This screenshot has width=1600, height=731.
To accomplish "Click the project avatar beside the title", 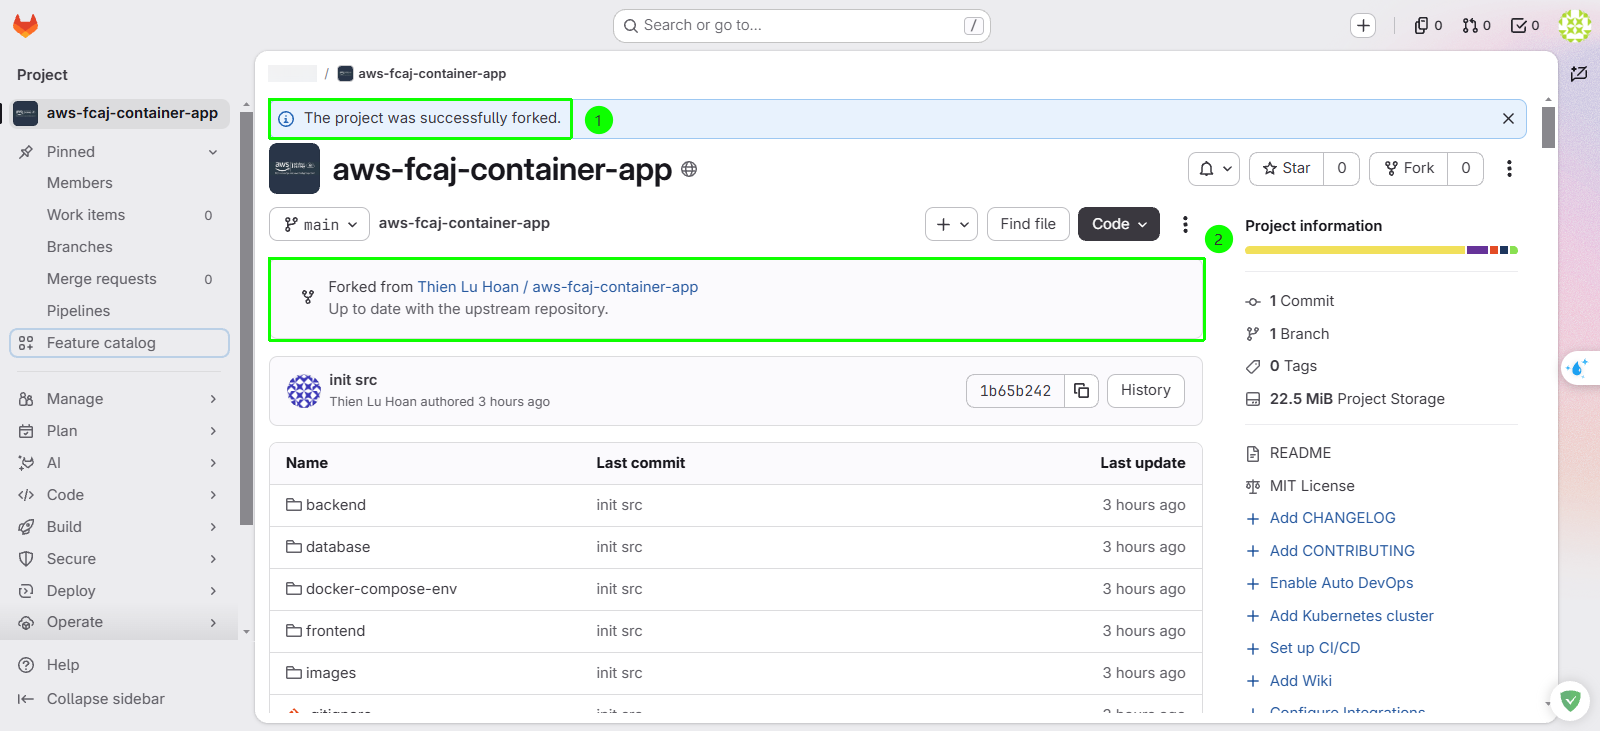I will [x=294, y=168].
